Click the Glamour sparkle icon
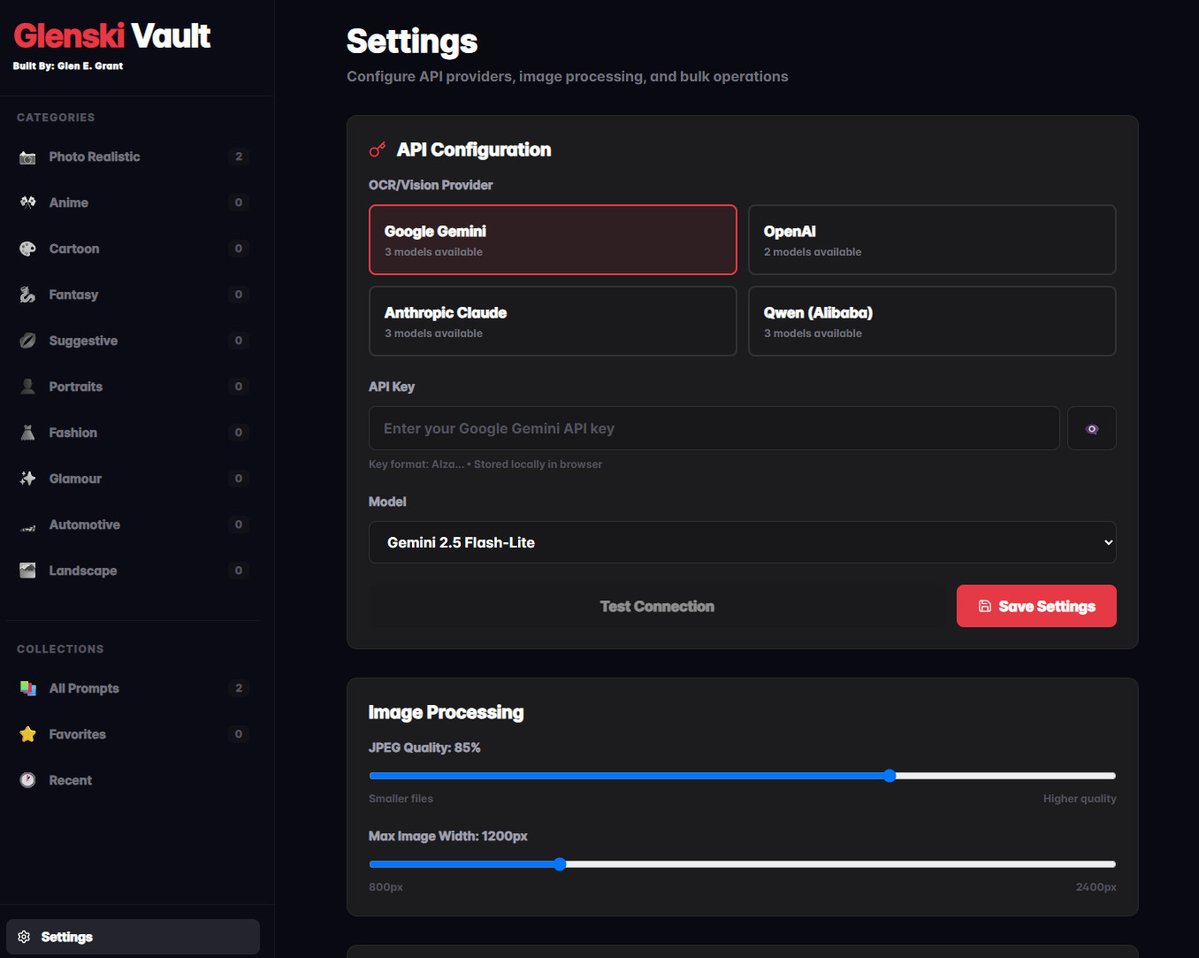Image resolution: width=1199 pixels, height=958 pixels. click(x=28, y=479)
